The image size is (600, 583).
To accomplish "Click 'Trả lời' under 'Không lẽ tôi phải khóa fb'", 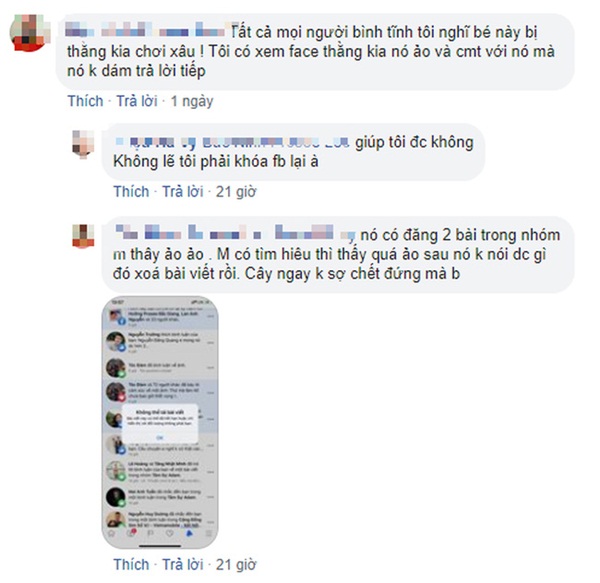I will click(183, 192).
